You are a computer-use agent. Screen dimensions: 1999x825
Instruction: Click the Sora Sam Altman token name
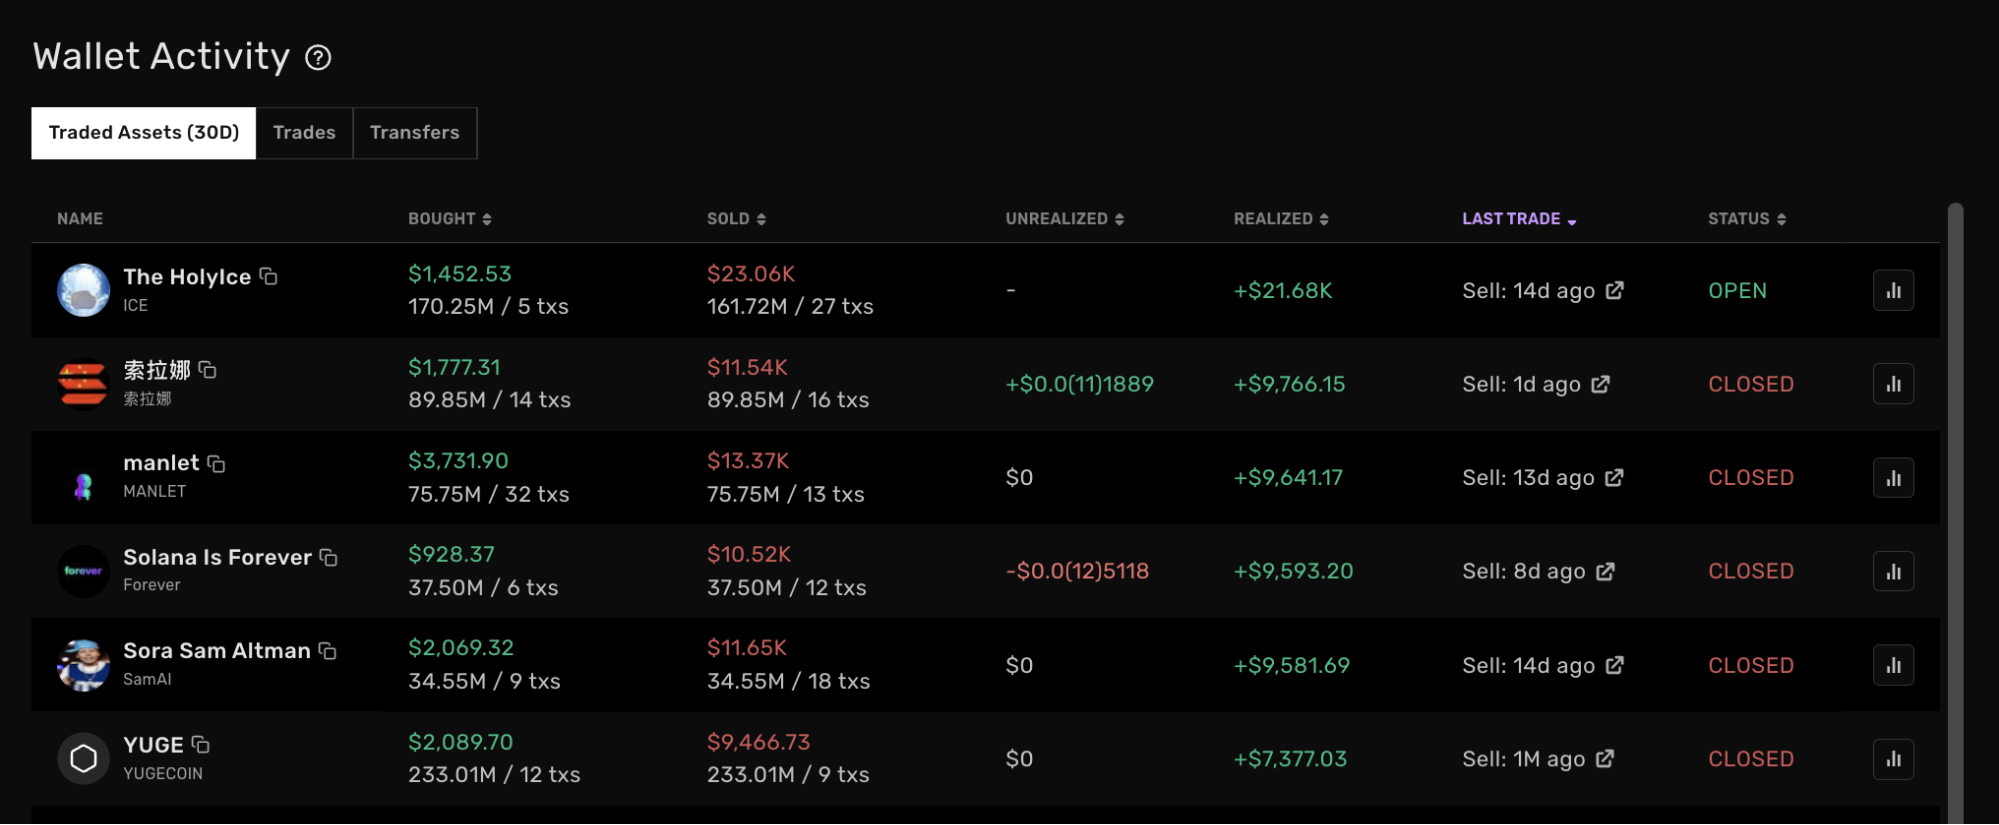point(216,651)
